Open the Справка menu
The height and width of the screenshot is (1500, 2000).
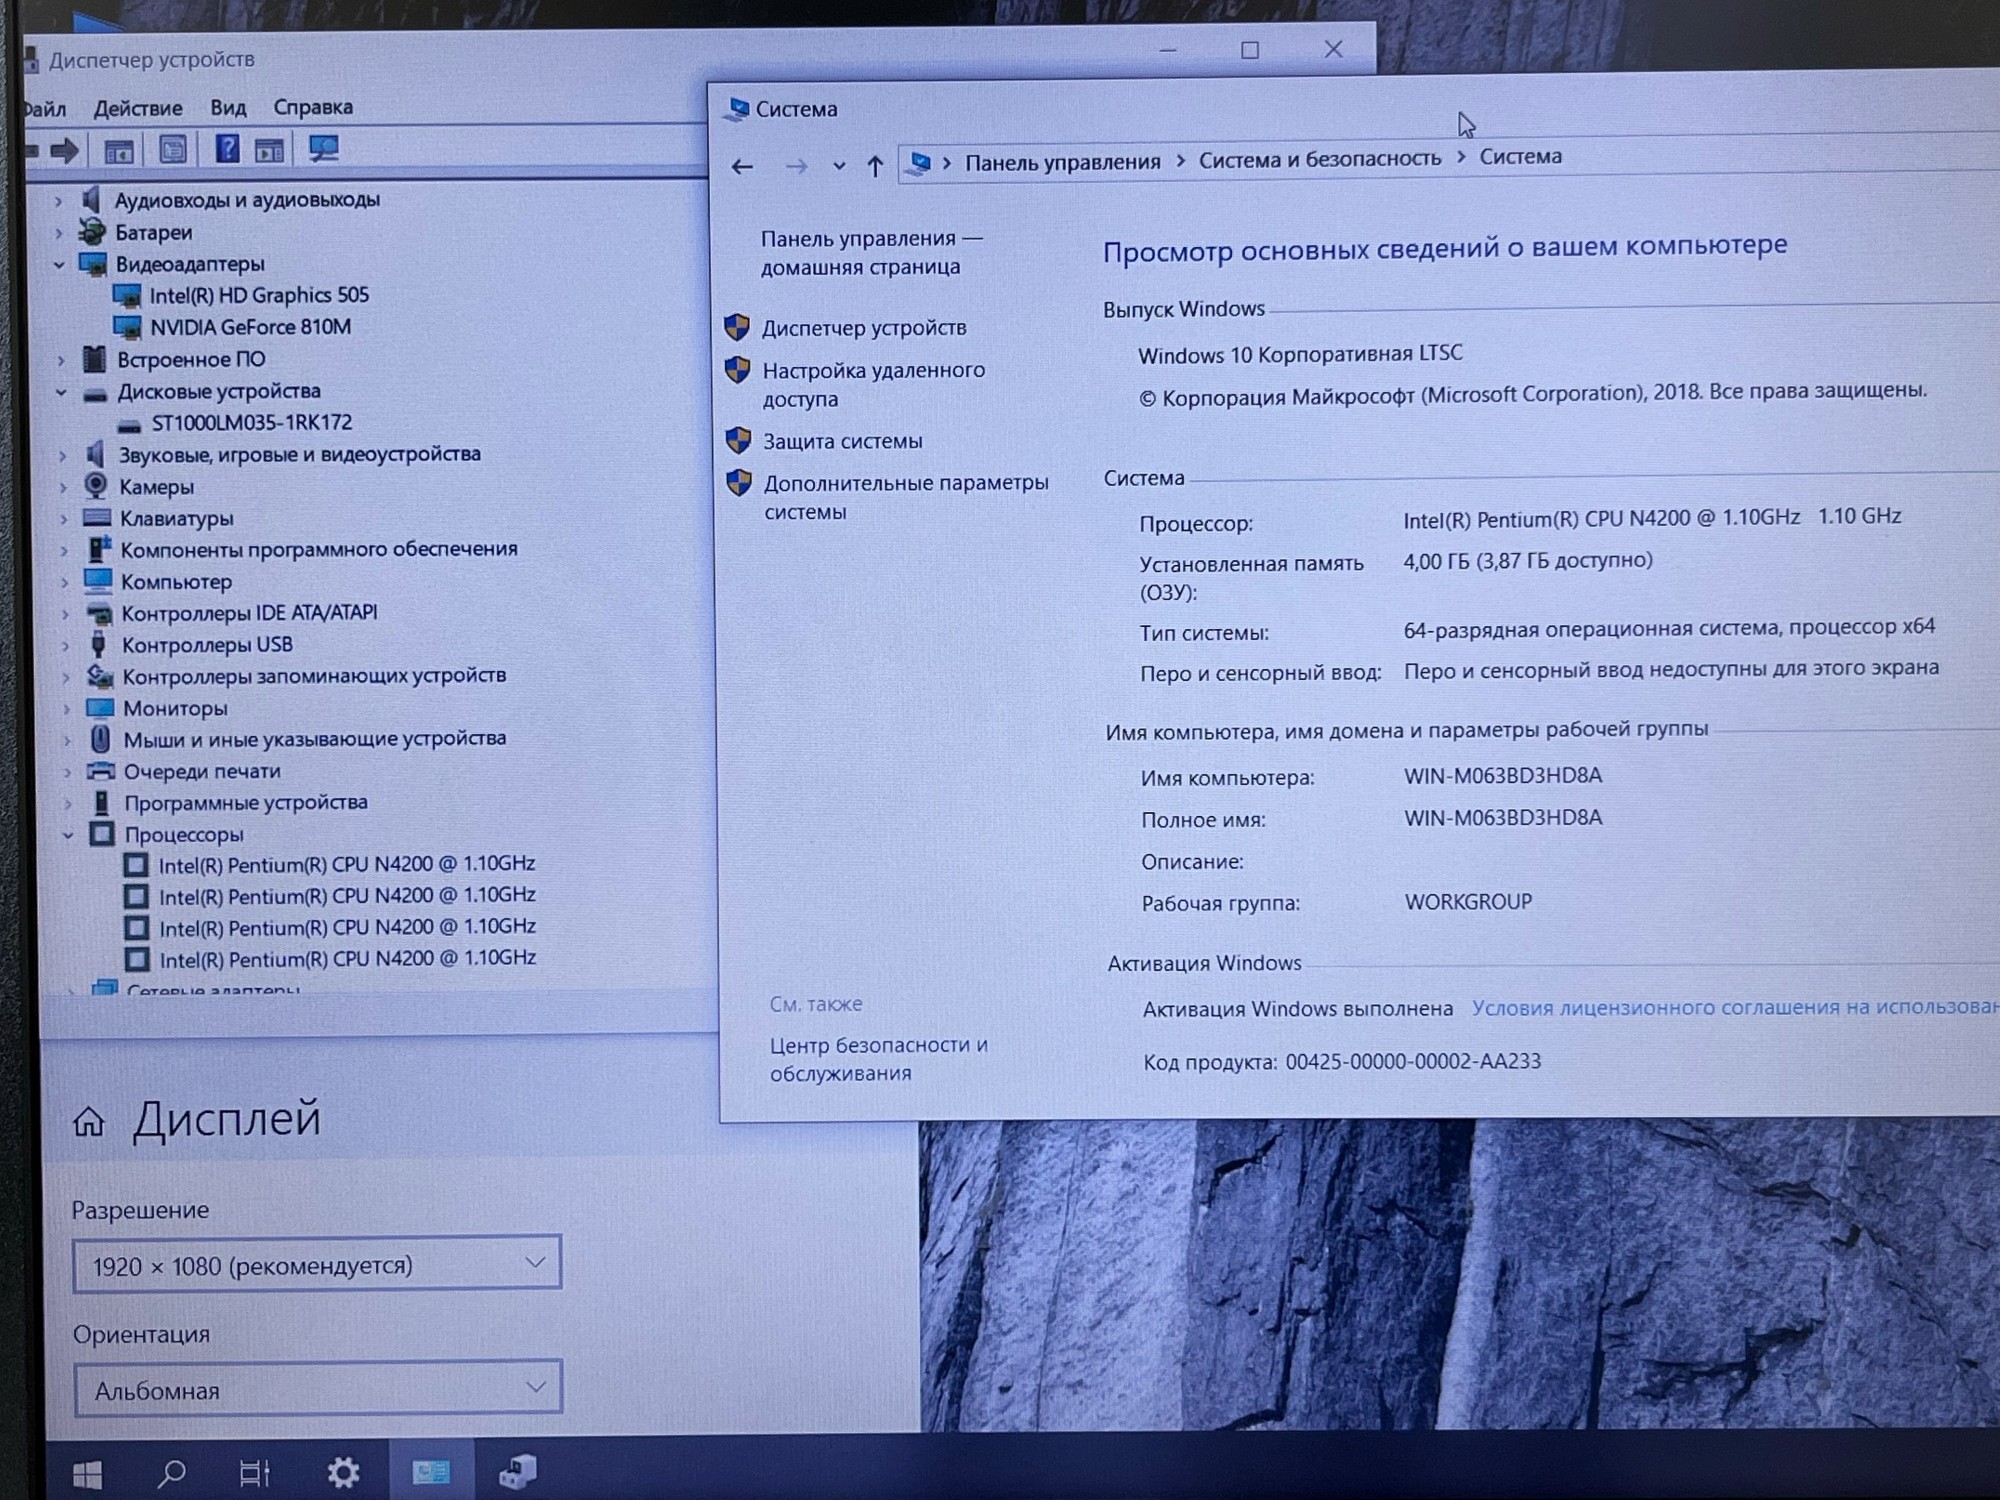[x=313, y=106]
